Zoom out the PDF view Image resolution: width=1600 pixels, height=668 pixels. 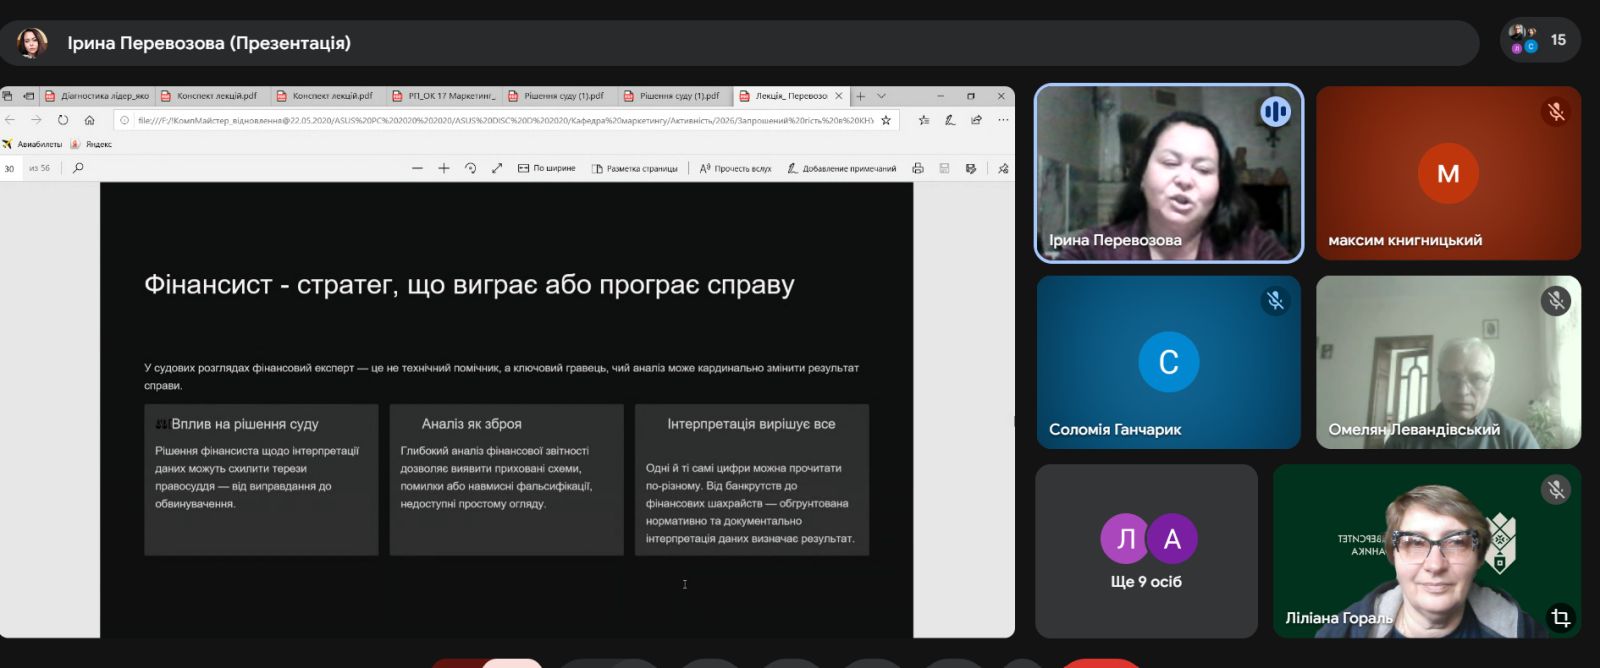pyautogui.click(x=417, y=168)
